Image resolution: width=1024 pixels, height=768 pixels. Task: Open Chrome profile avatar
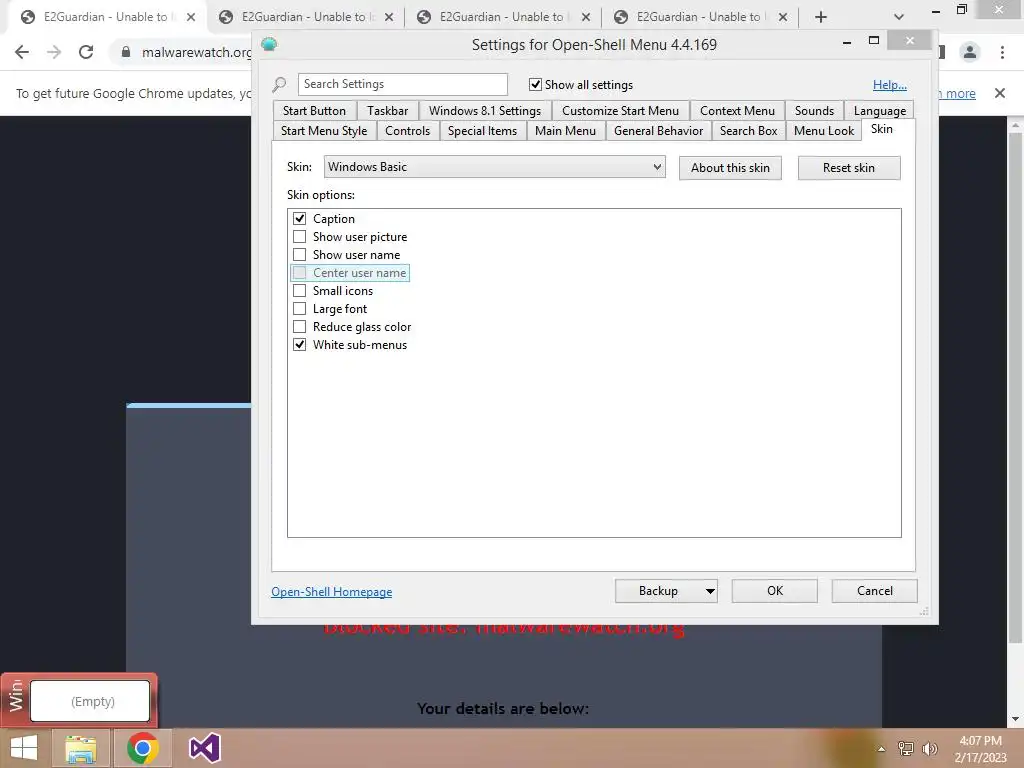(x=970, y=52)
